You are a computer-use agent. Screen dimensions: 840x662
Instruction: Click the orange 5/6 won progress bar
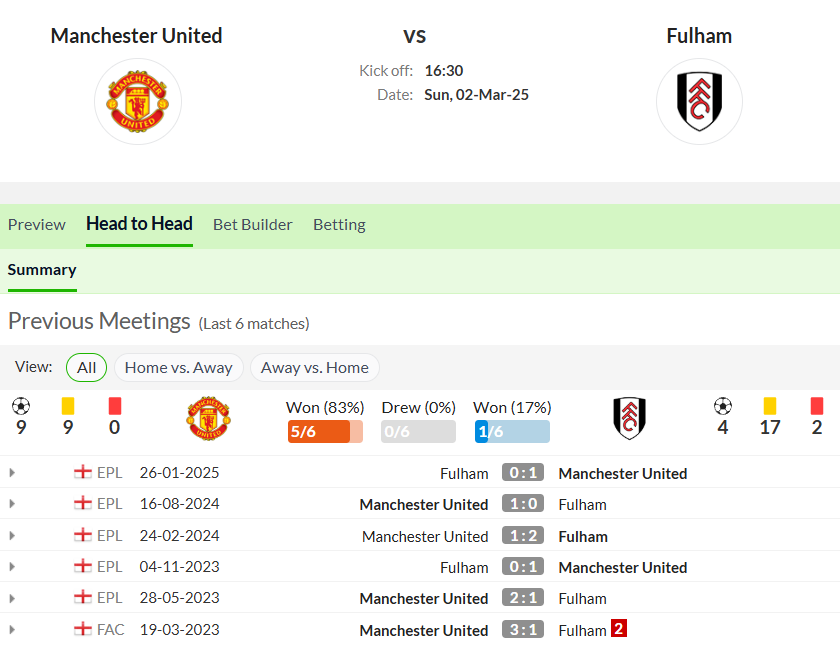[x=325, y=432]
